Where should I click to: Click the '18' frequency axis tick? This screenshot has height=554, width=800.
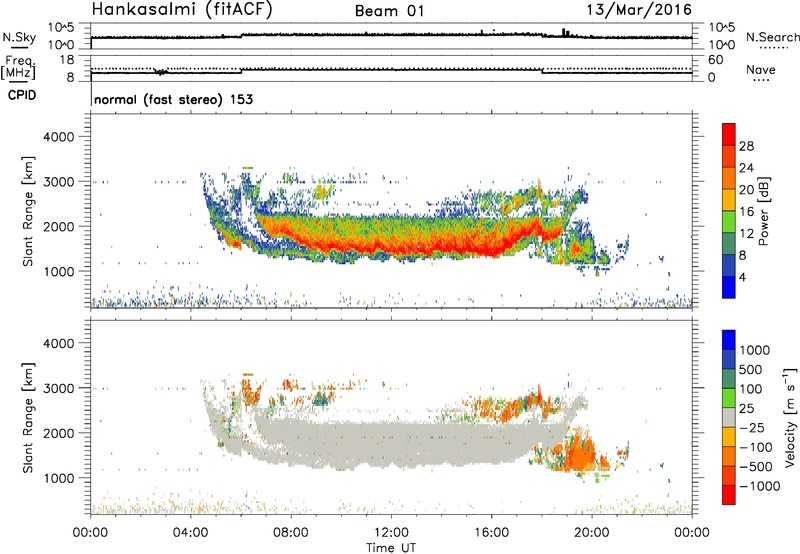pos(67,60)
